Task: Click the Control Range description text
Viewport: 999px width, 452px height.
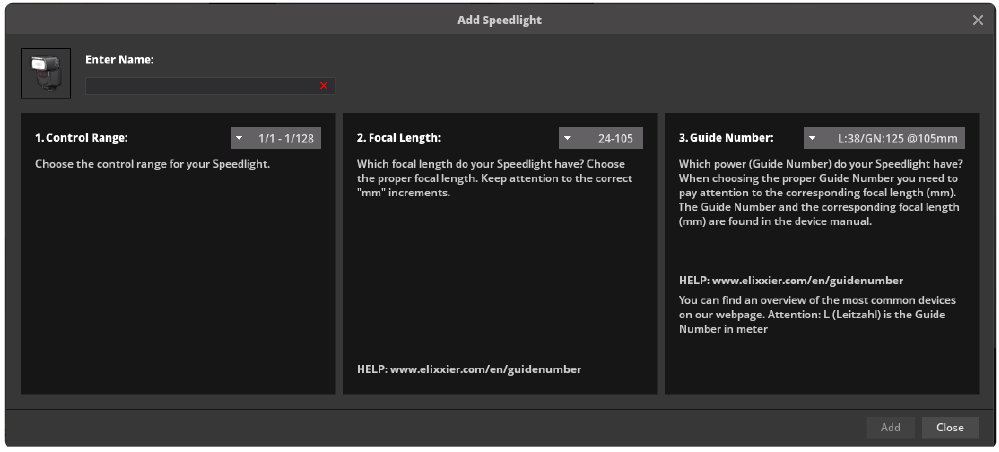Action: (152, 164)
